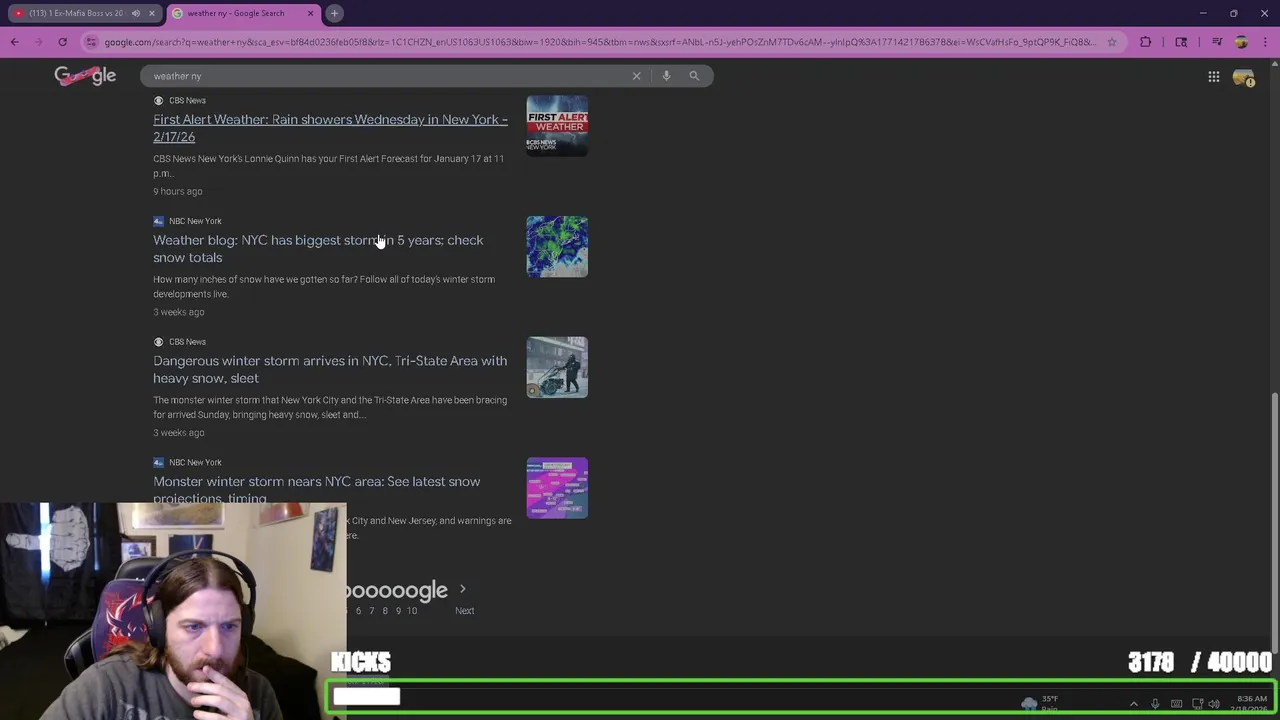Image resolution: width=1280 pixels, height=720 pixels.
Task: Open the Google account avatar
Action: [x=1243, y=77]
